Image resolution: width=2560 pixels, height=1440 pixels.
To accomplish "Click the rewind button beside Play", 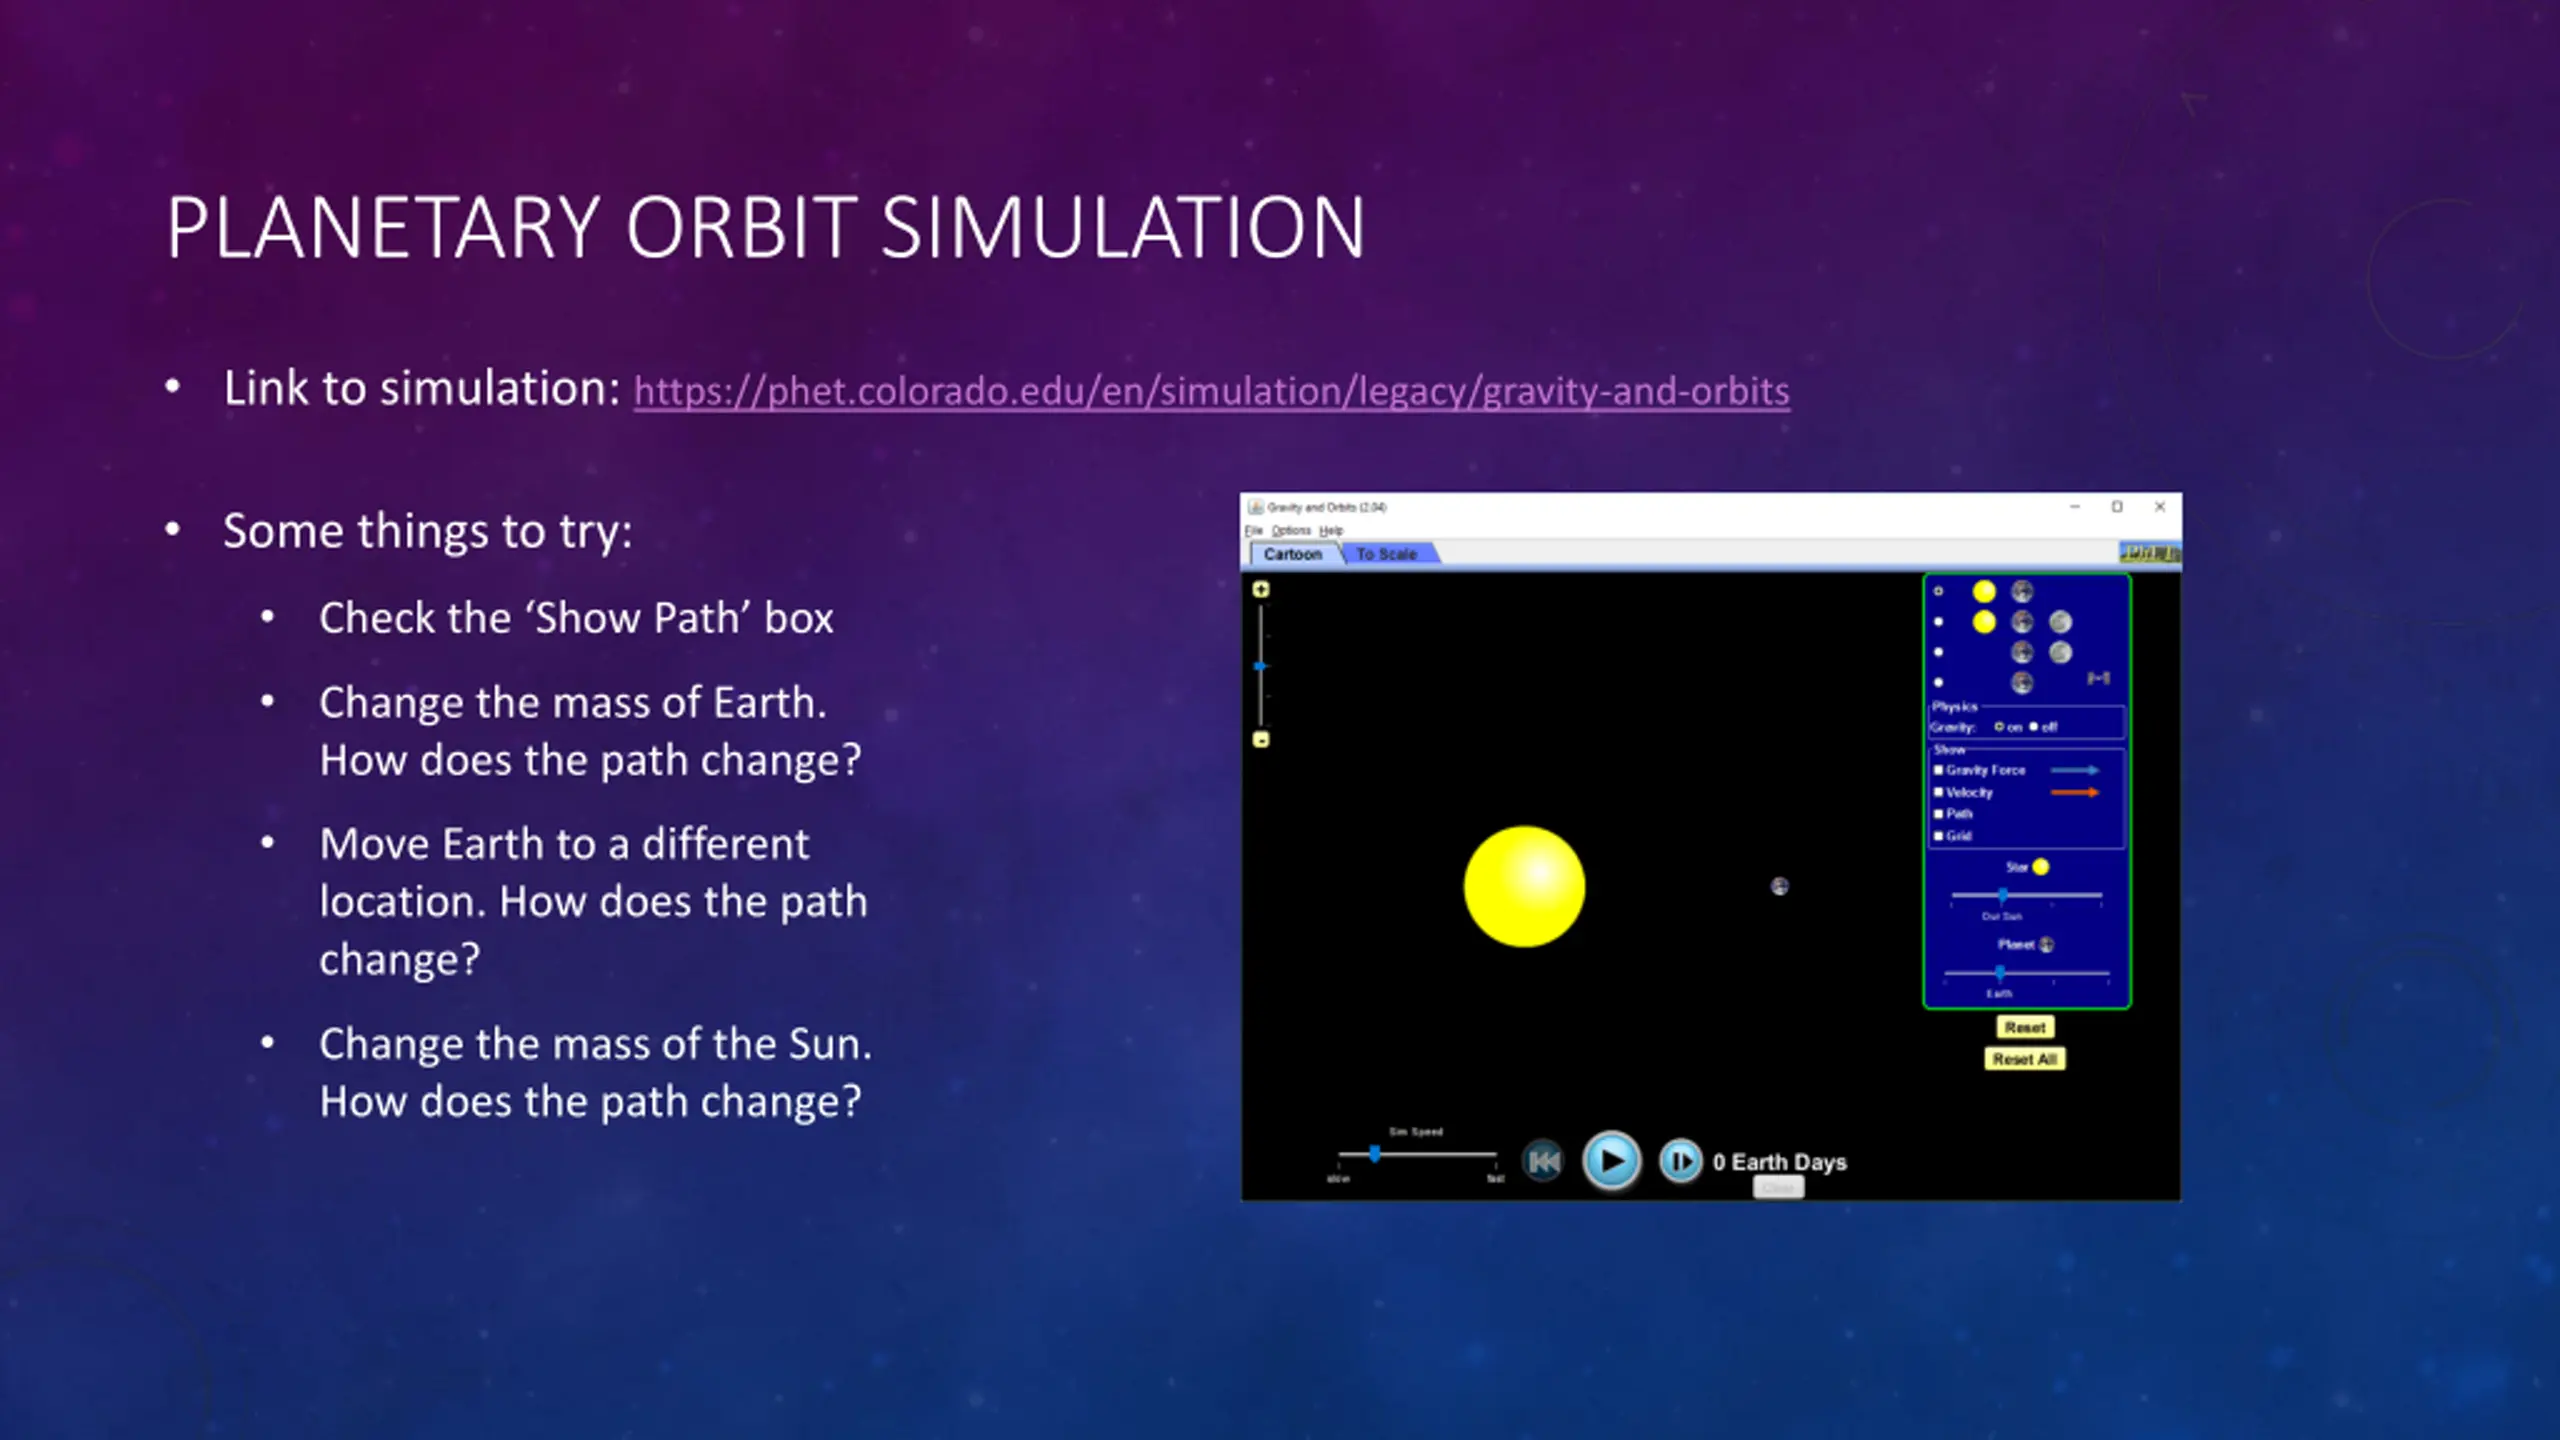I will 1543,1161.
